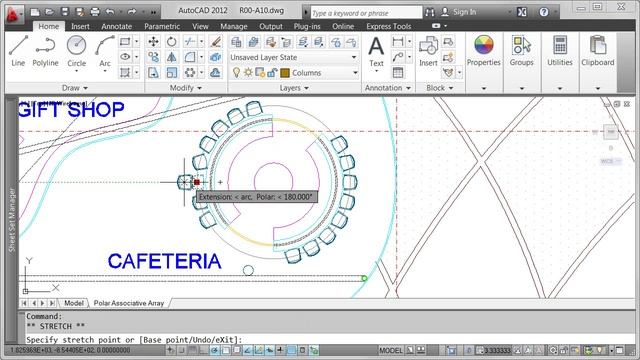640x360 pixels.
Task: Toggle Quick Properties in status bar
Action: click(302, 350)
